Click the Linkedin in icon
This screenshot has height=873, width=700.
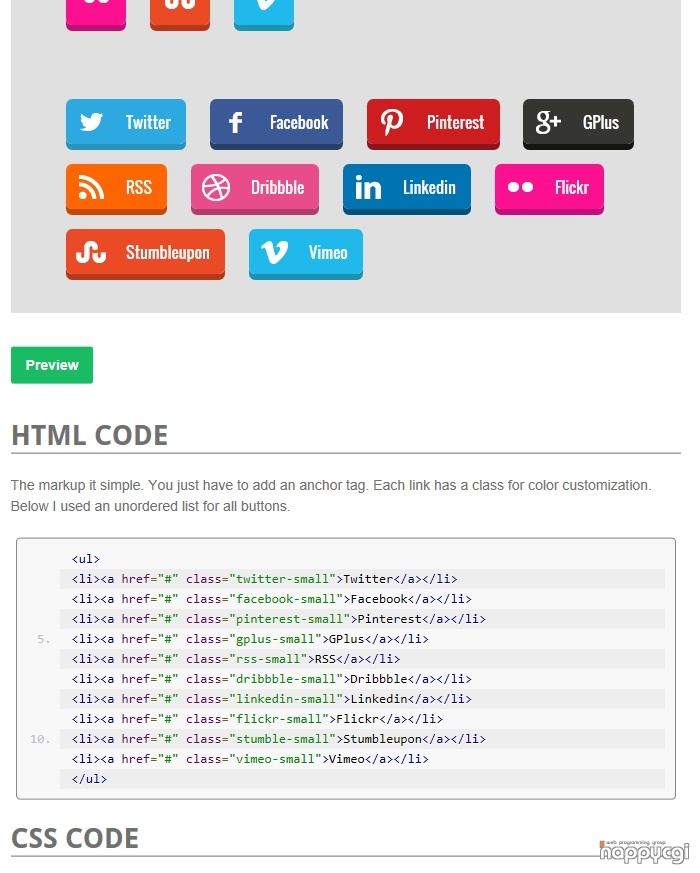(x=368, y=188)
